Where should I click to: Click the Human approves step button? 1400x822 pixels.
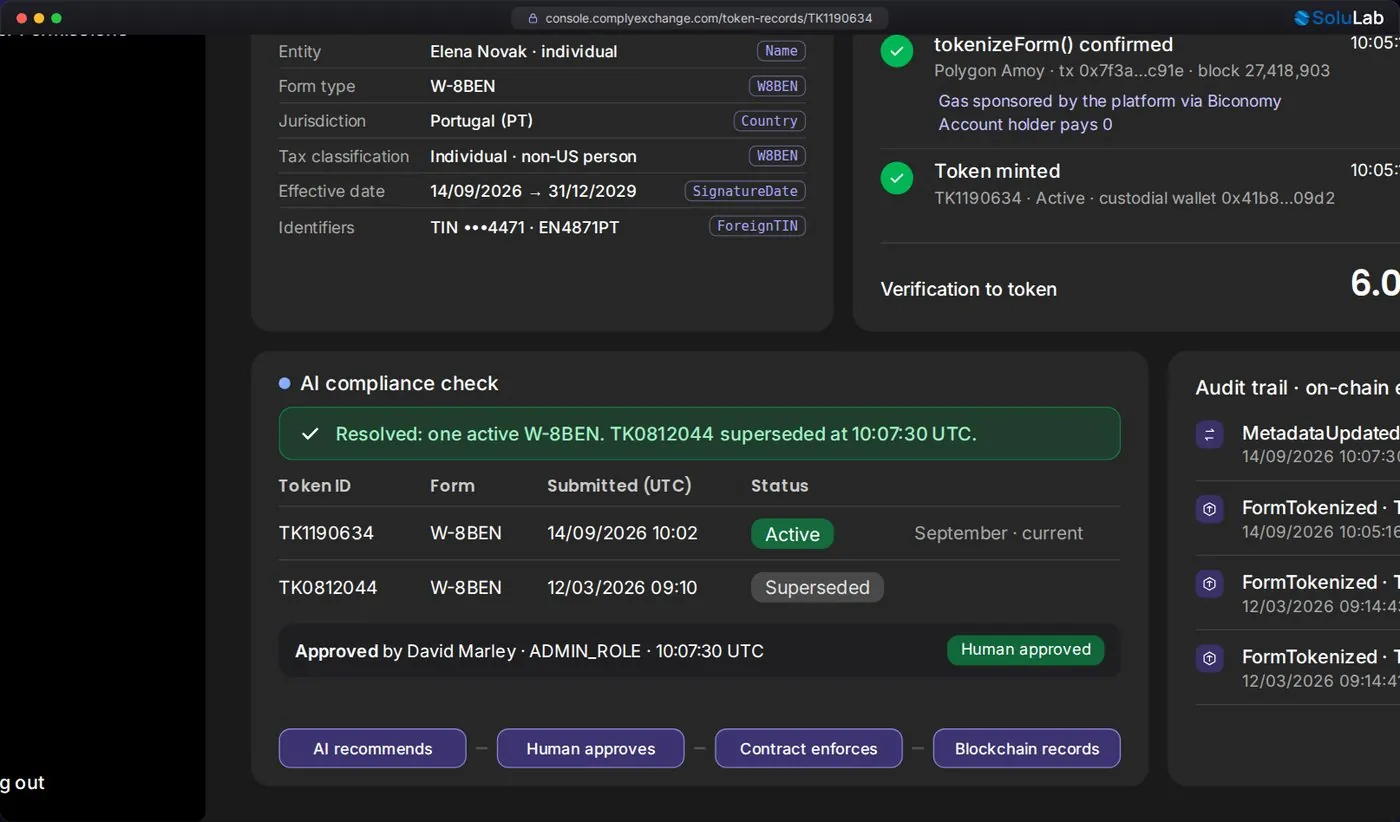(590, 748)
